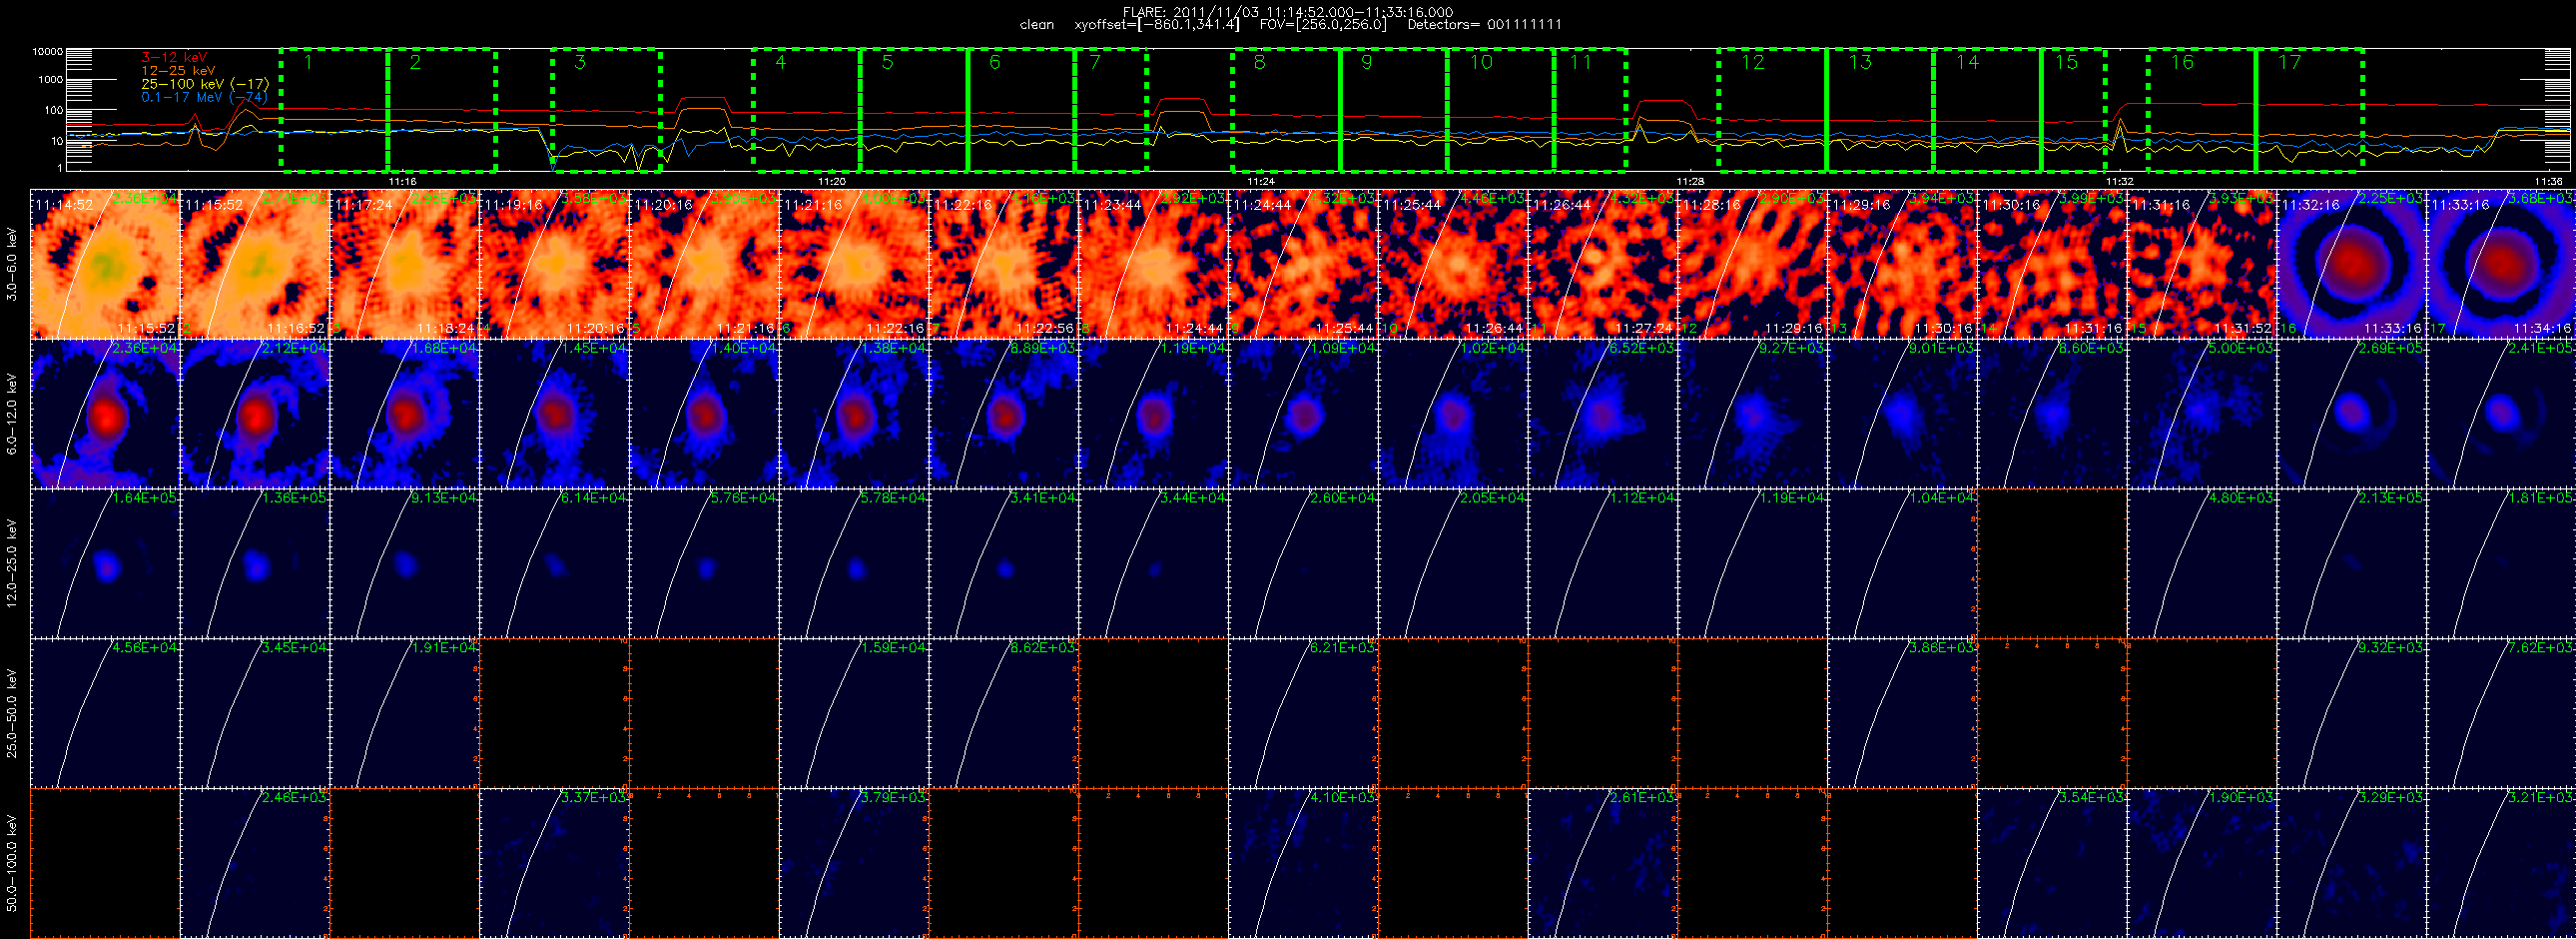2576x939 pixels.
Task: Click the 'Detectors= 001111111' header text
Action: click(1484, 25)
